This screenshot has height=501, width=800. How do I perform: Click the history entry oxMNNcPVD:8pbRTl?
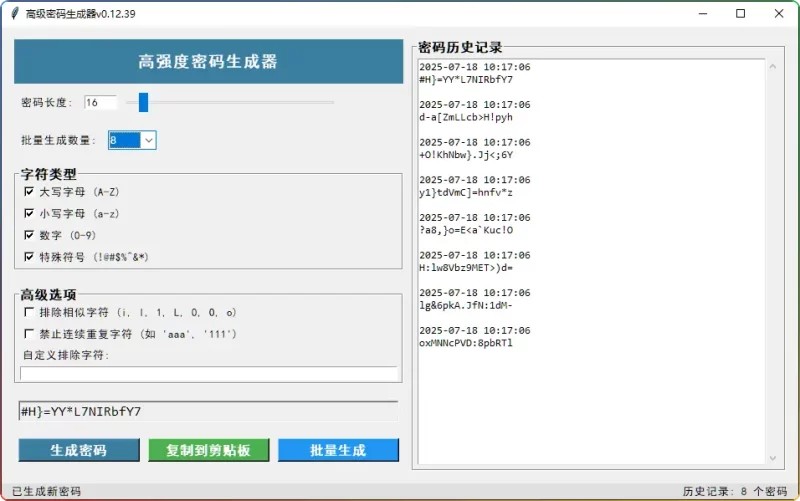(x=466, y=343)
